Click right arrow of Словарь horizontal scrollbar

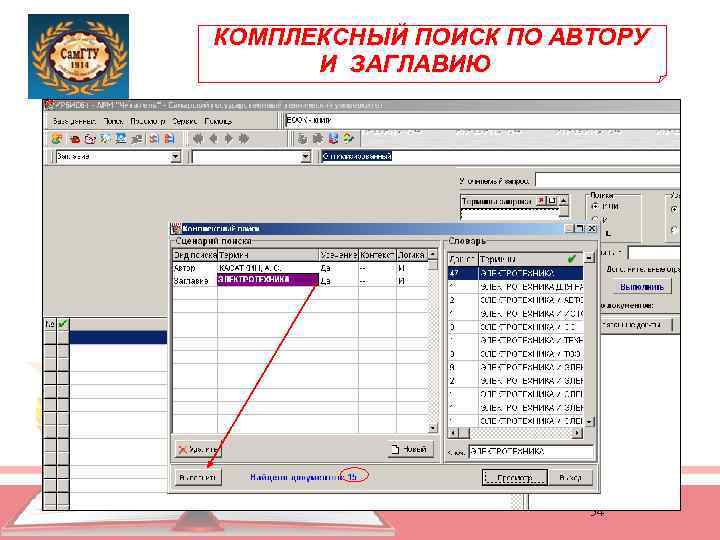(577, 433)
